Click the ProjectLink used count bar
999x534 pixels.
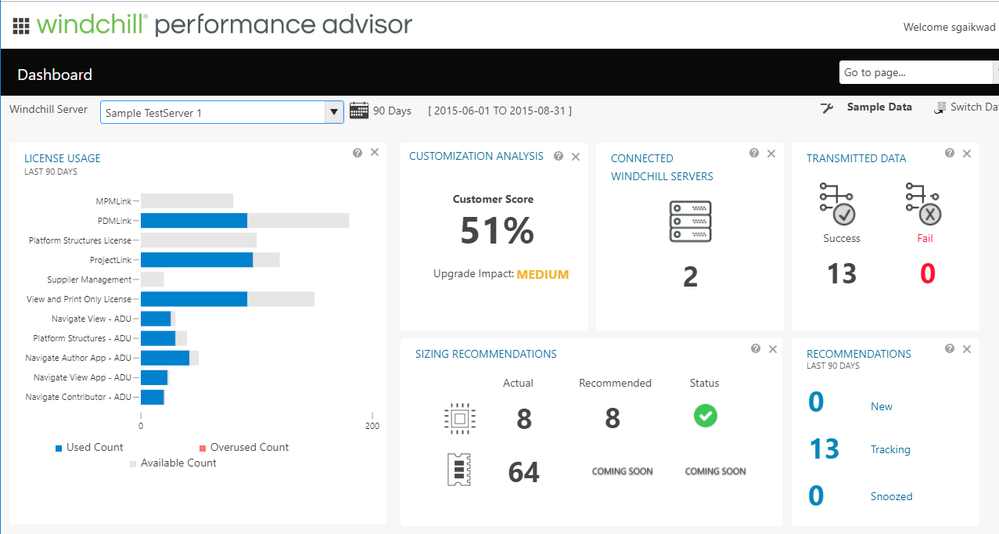tap(197, 260)
